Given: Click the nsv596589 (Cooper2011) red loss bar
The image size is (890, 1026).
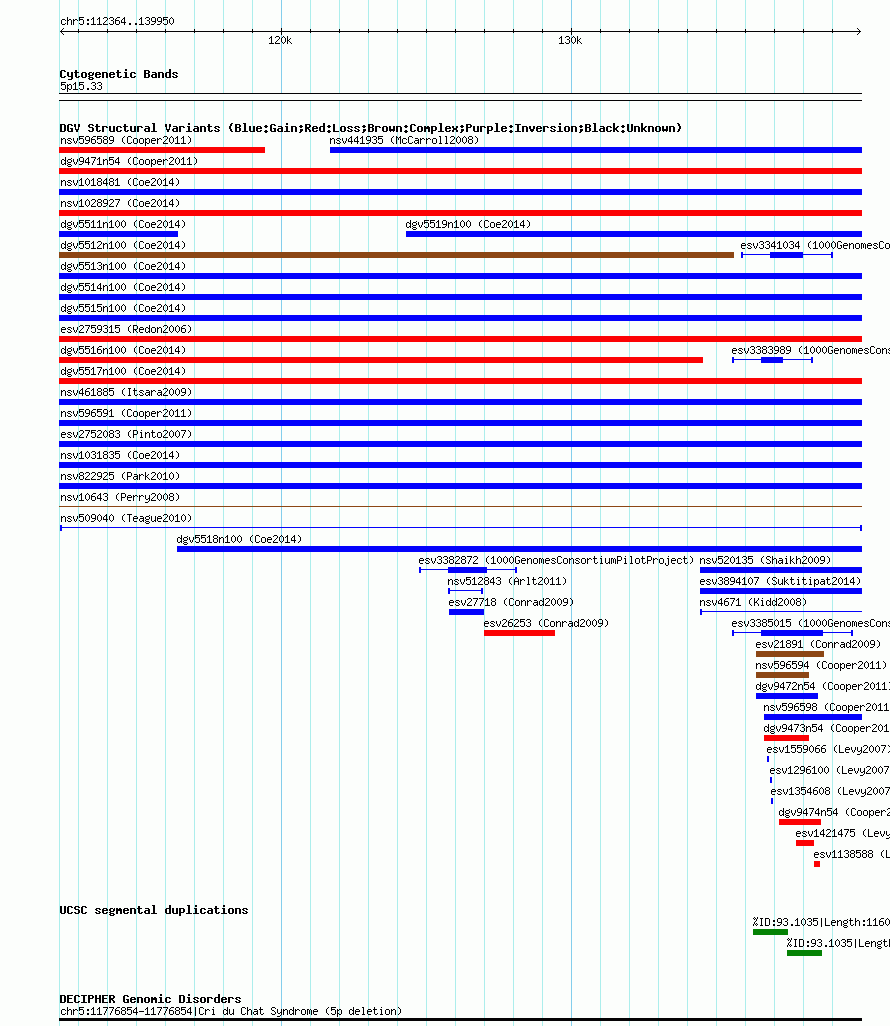Looking at the screenshot, I should pyautogui.click(x=162, y=150).
